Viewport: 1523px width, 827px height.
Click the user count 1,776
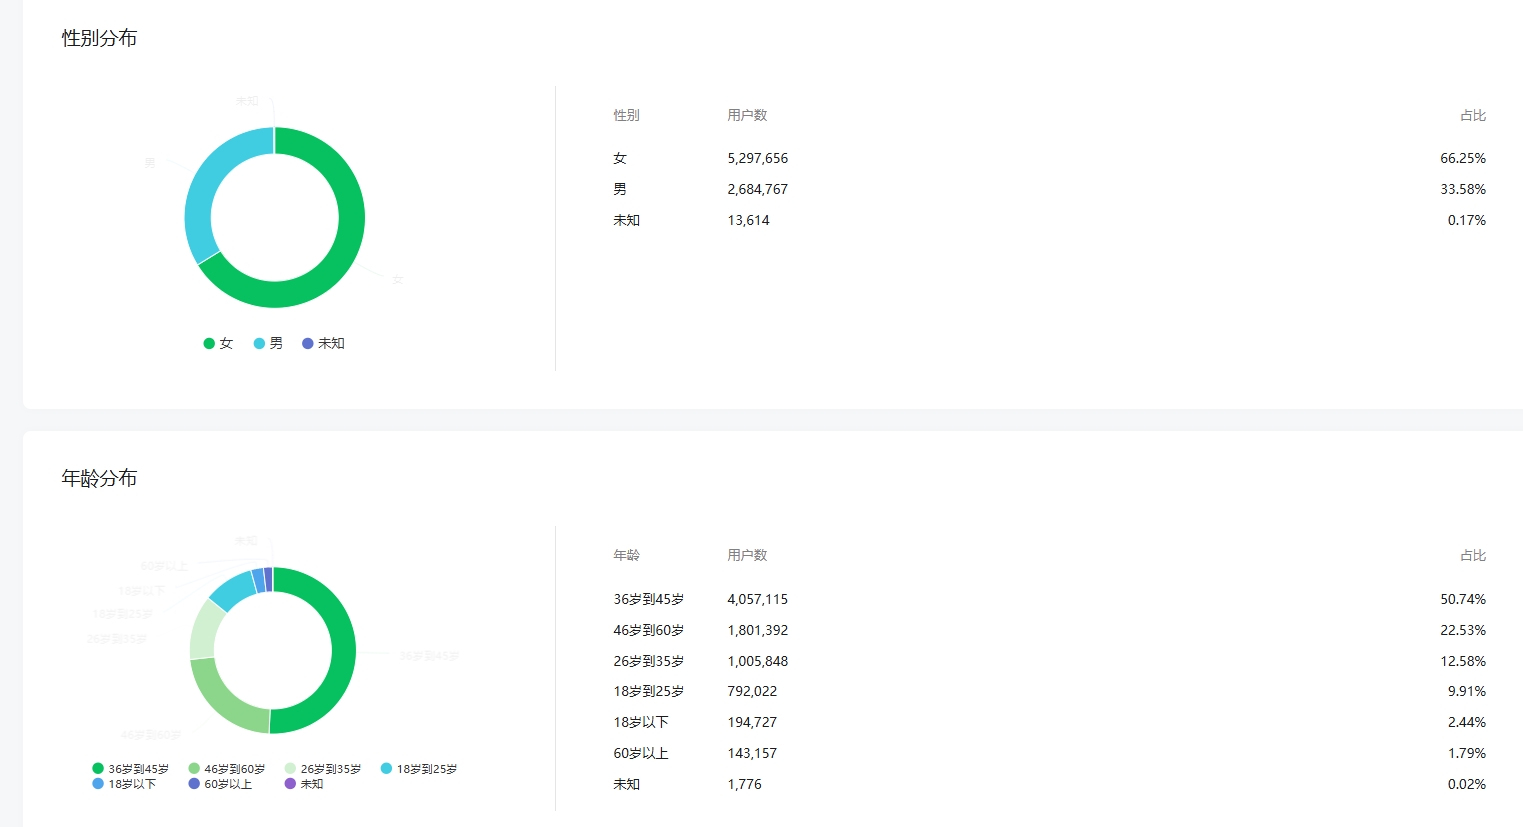[x=744, y=784]
